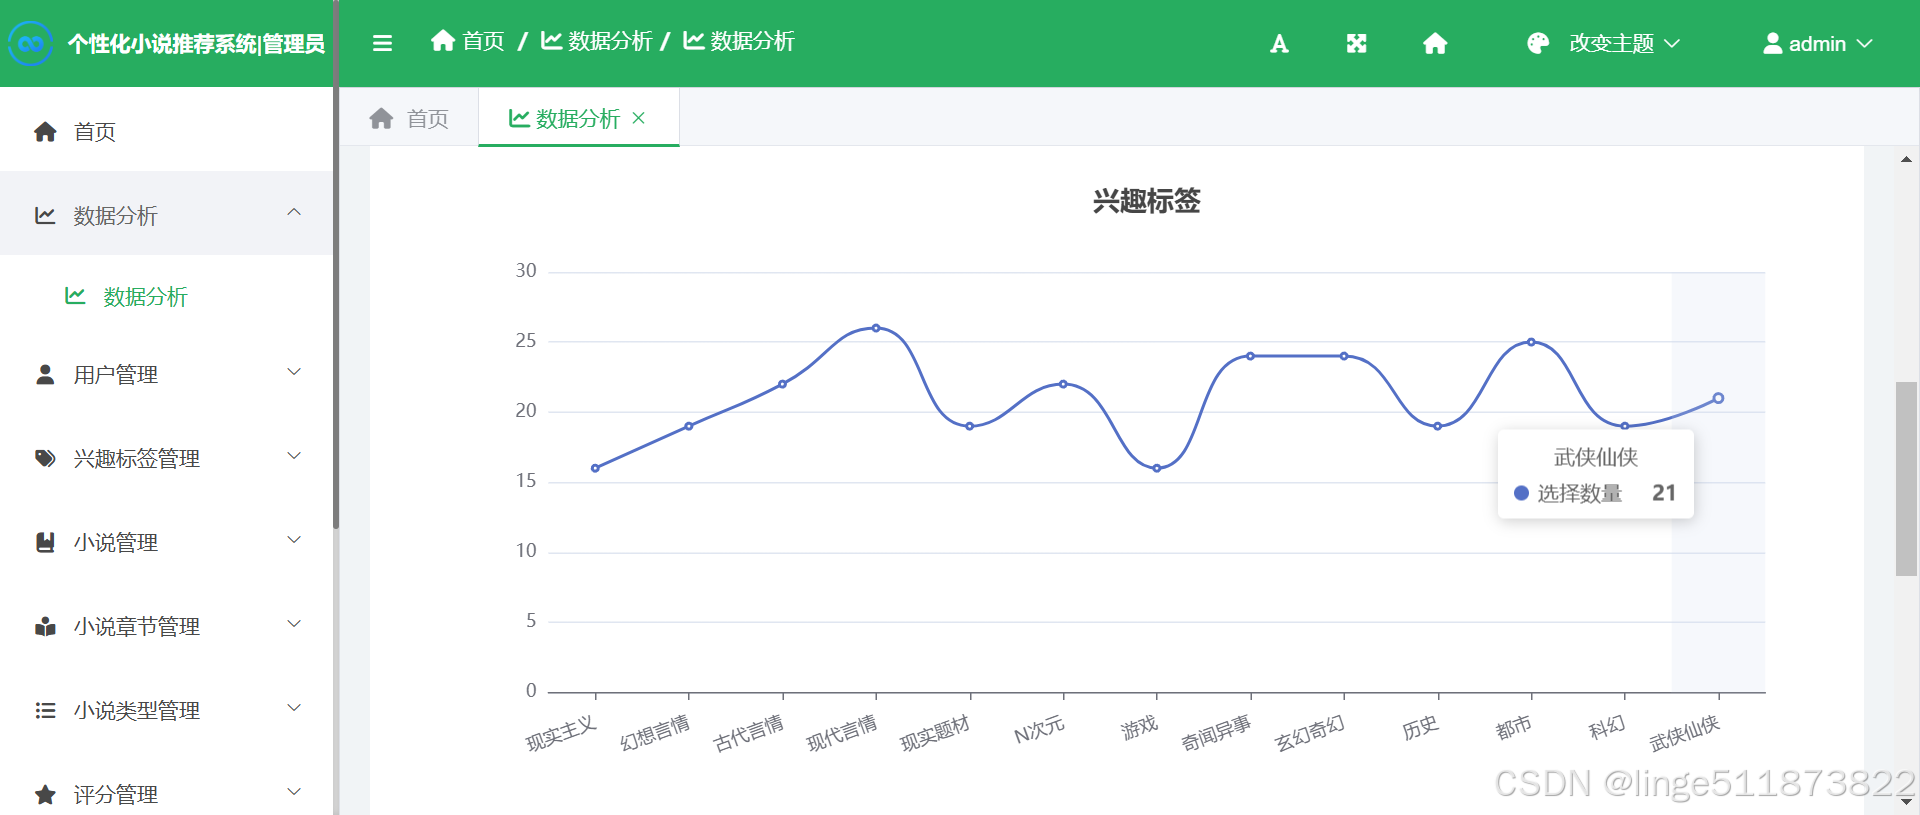Click the 科幻 axis label
Image resolution: width=1920 pixels, height=815 pixels.
1607,728
